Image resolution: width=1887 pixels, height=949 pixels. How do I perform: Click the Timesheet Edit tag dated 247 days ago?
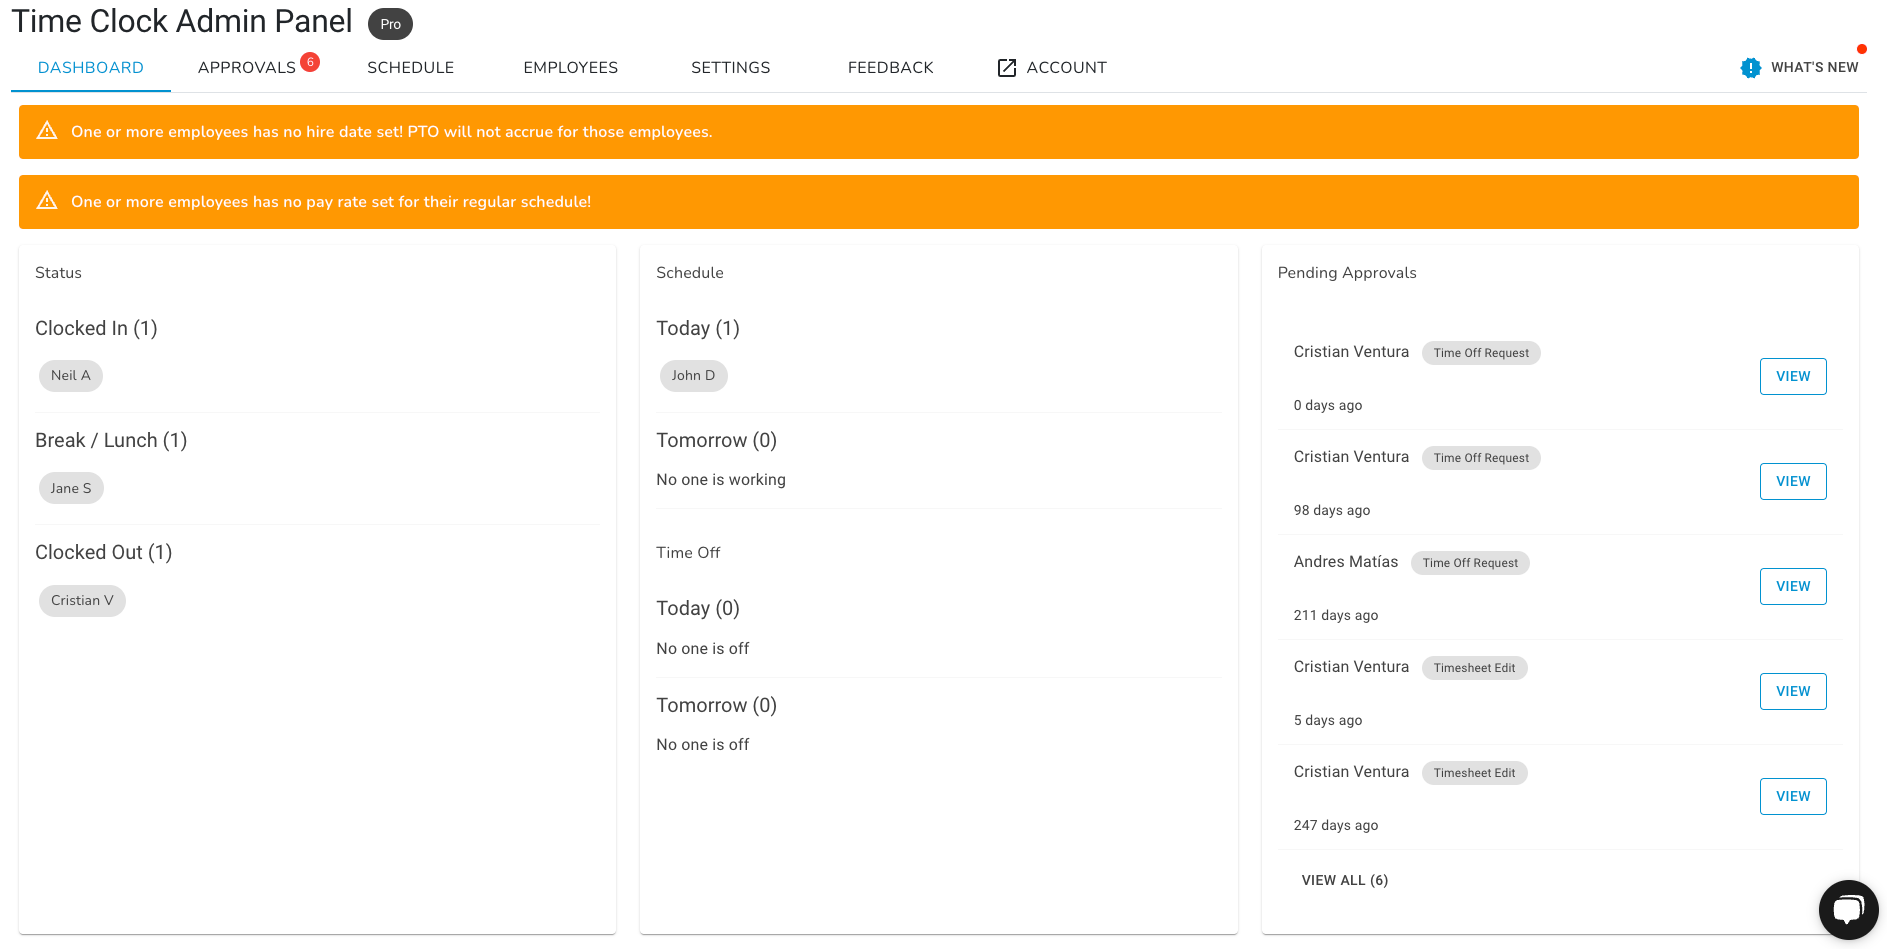point(1474,773)
